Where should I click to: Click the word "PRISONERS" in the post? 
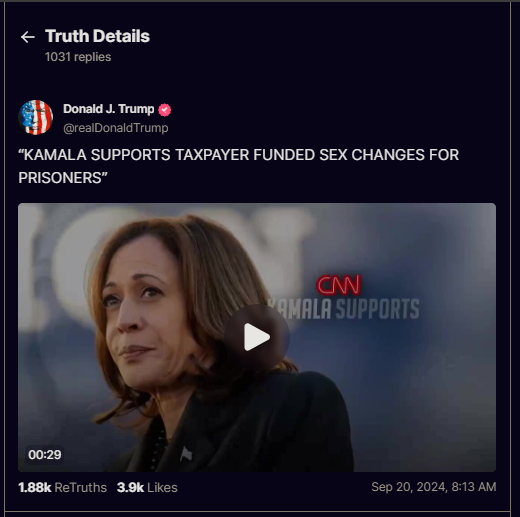(x=60, y=178)
